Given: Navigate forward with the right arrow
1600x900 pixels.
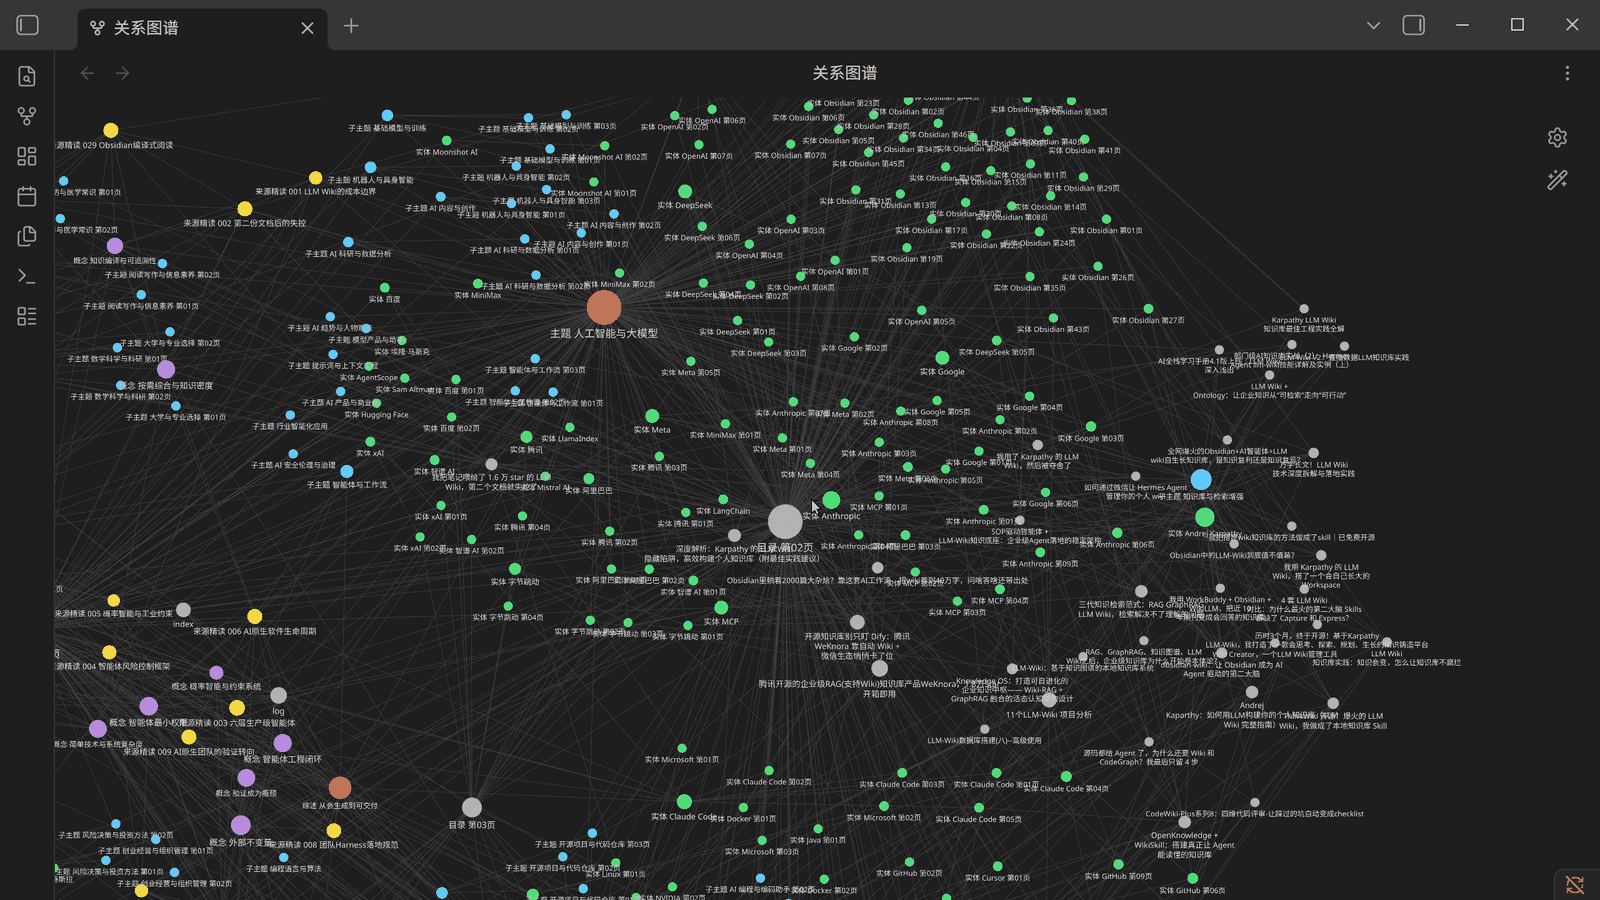Looking at the screenshot, I should click(x=122, y=73).
